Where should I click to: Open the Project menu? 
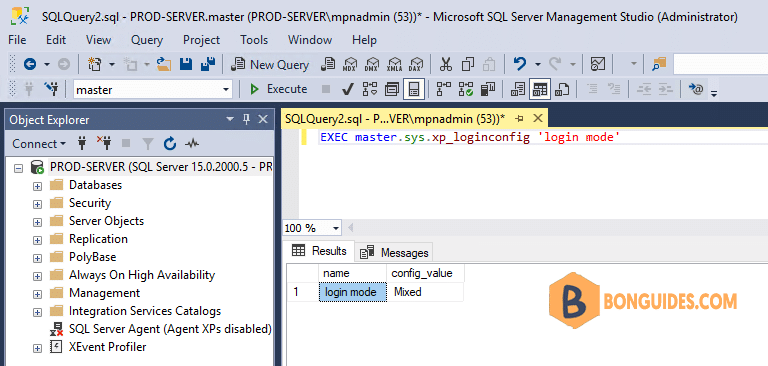tap(201, 40)
